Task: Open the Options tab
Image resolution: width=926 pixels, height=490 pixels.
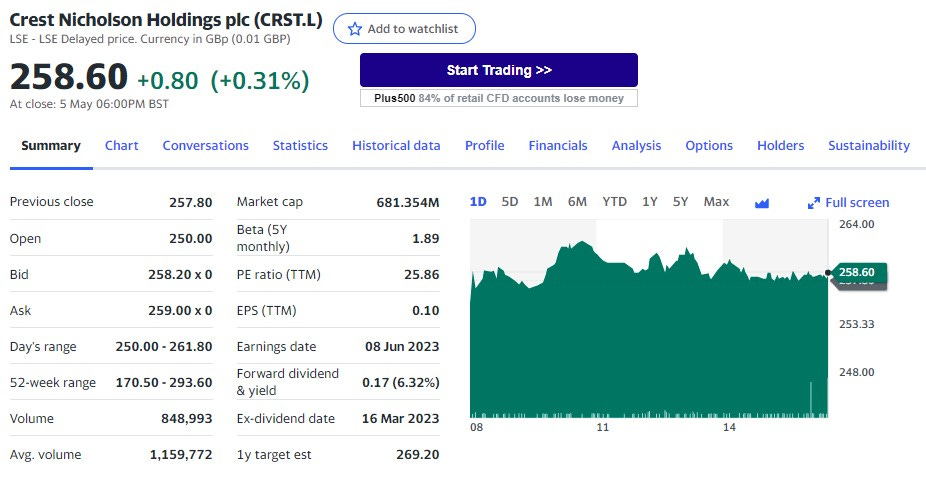Action: pyautogui.click(x=709, y=146)
